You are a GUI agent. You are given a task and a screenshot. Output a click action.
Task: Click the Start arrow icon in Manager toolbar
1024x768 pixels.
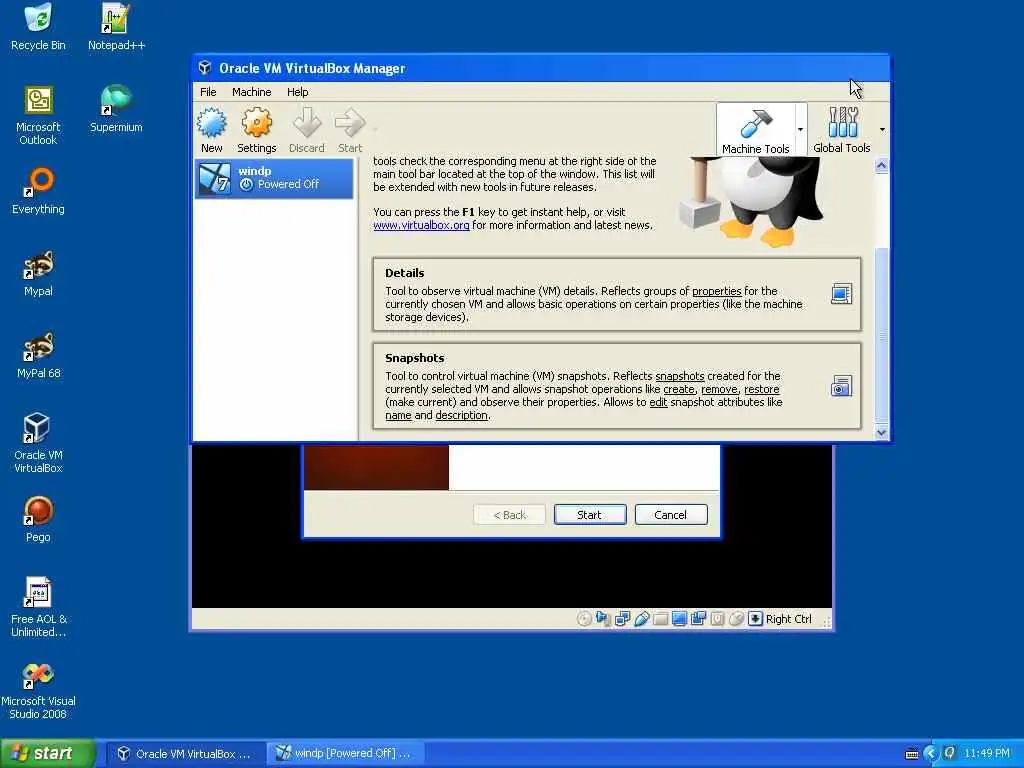point(350,131)
